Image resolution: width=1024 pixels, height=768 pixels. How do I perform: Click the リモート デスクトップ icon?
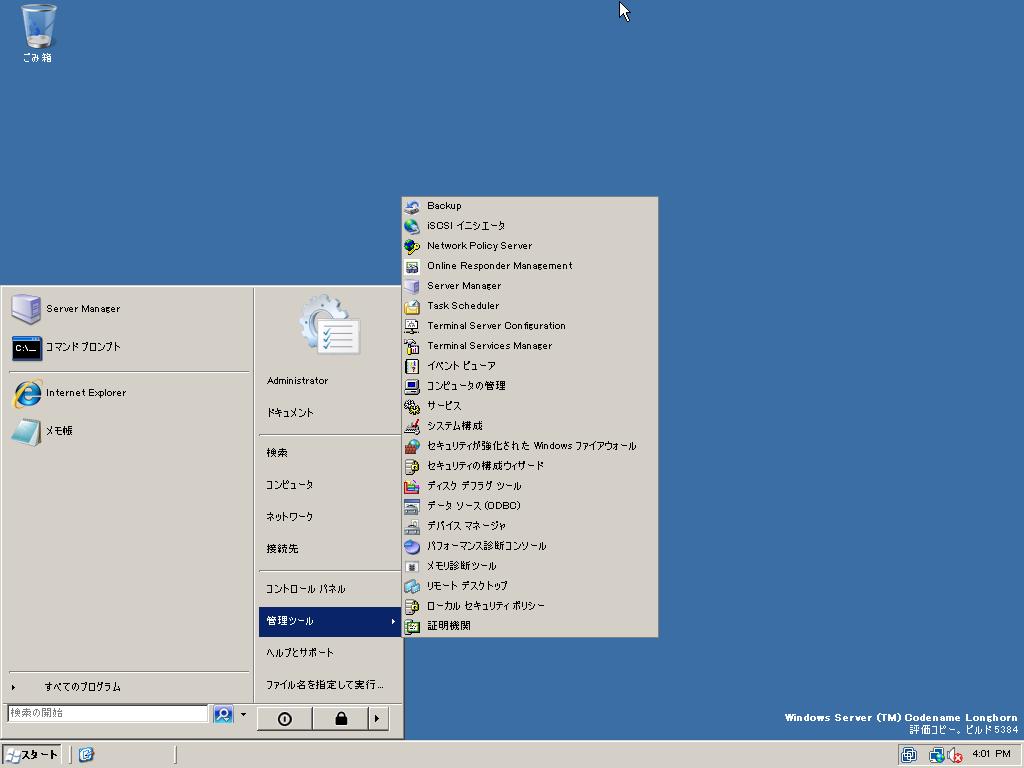point(411,586)
